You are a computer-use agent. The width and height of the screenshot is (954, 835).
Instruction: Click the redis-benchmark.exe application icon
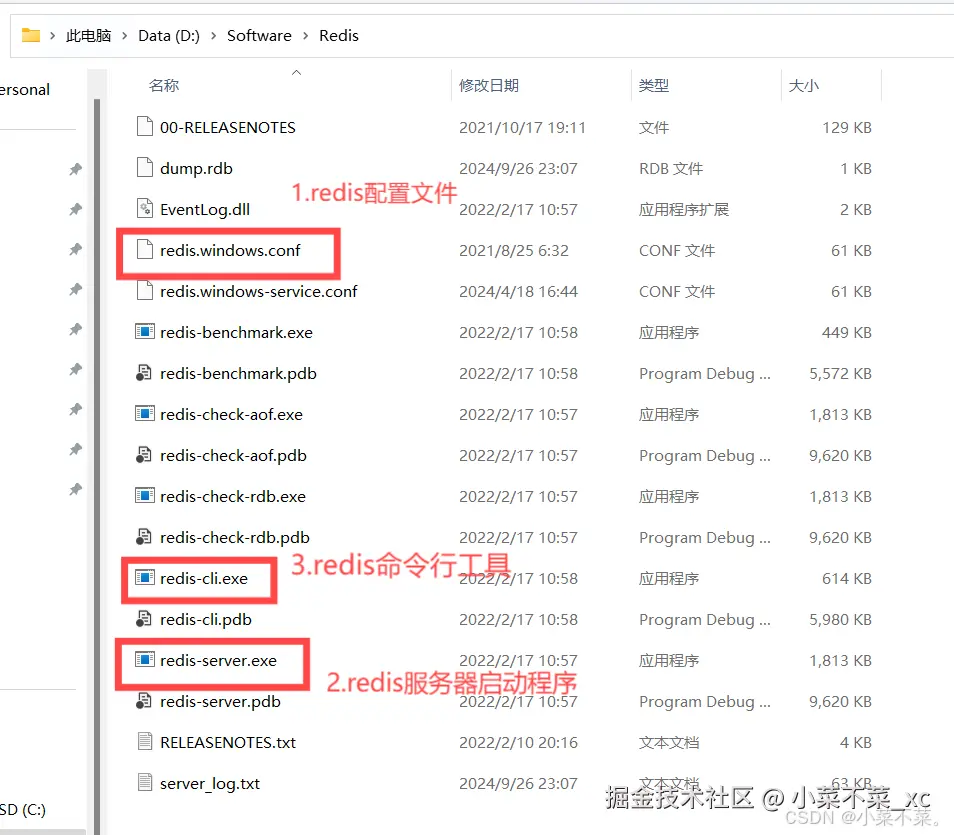[x=145, y=332]
